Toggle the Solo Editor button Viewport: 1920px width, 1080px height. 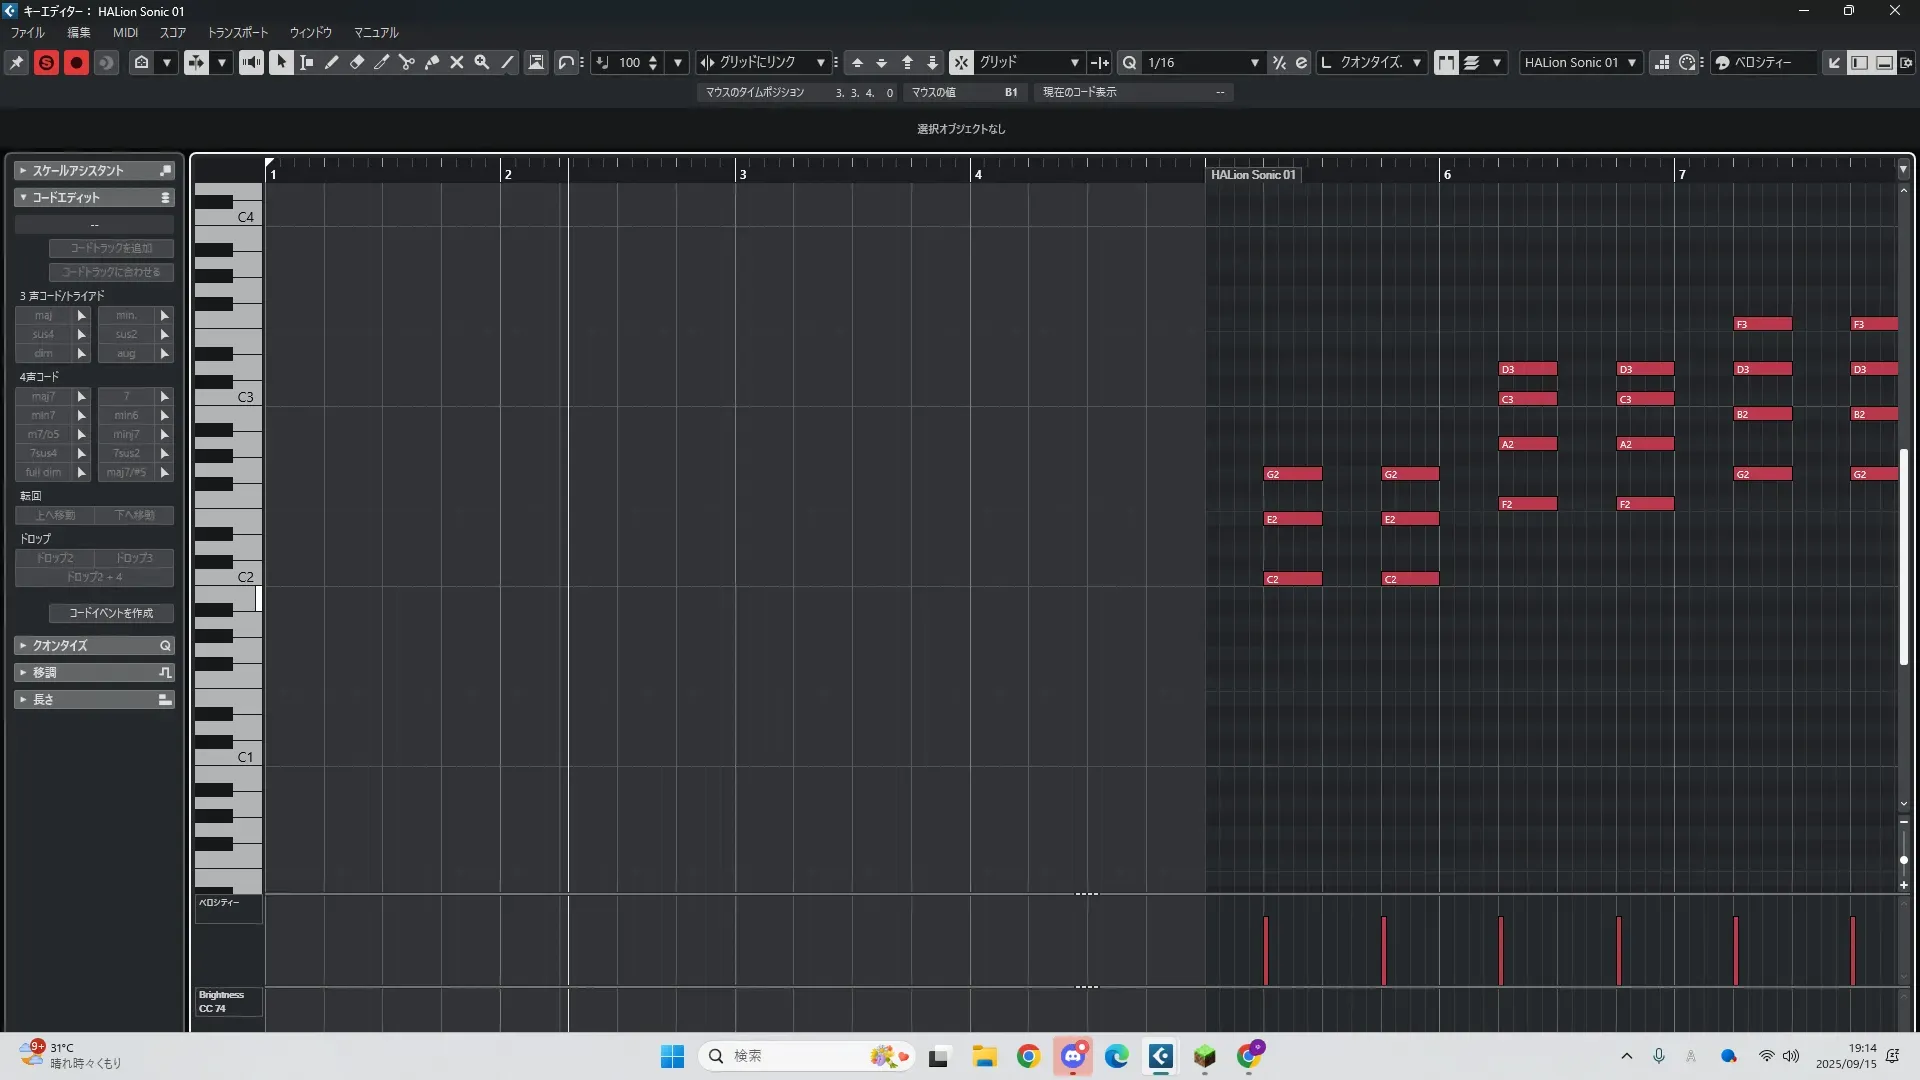click(x=46, y=62)
